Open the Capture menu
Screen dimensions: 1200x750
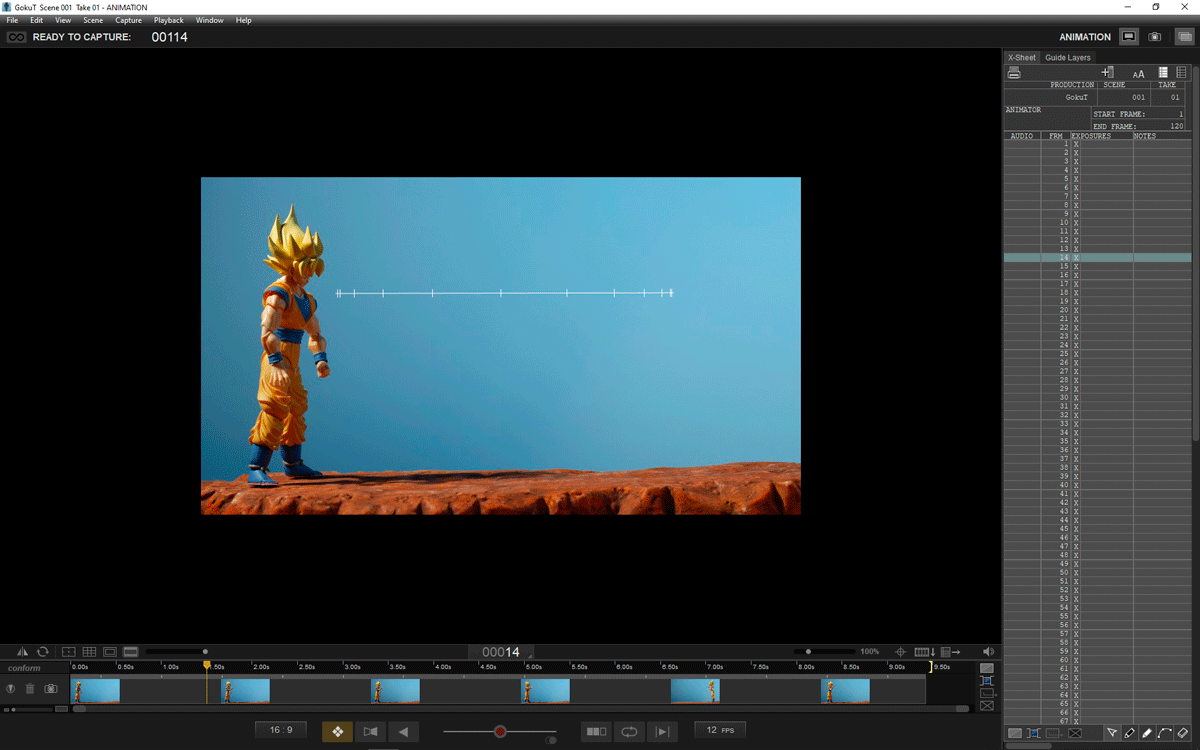128,20
